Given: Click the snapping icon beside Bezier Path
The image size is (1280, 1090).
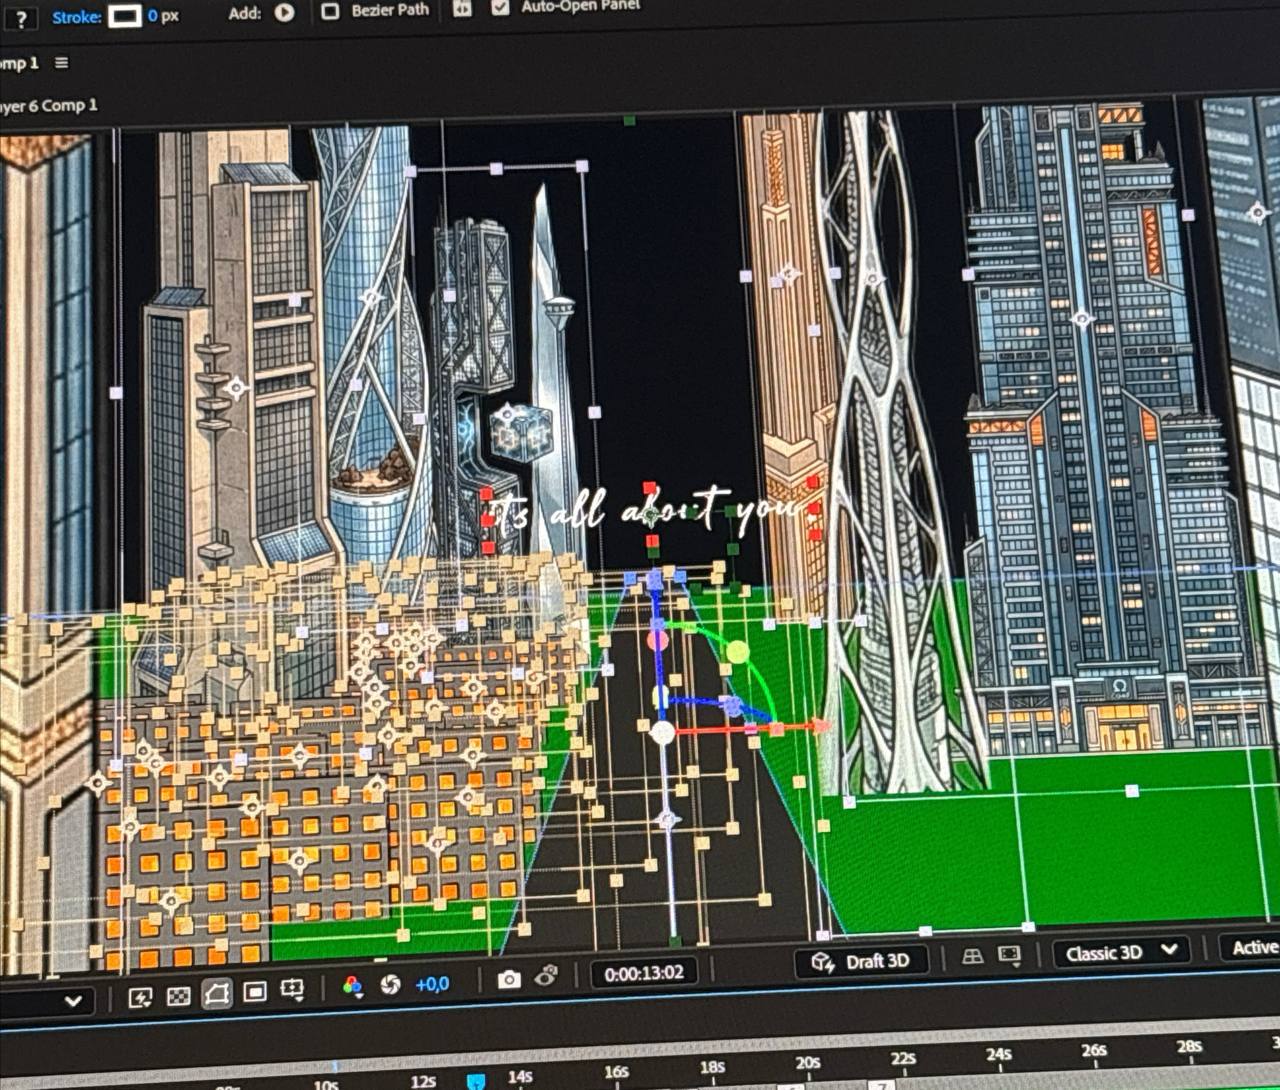Looking at the screenshot, I should coord(462,8).
